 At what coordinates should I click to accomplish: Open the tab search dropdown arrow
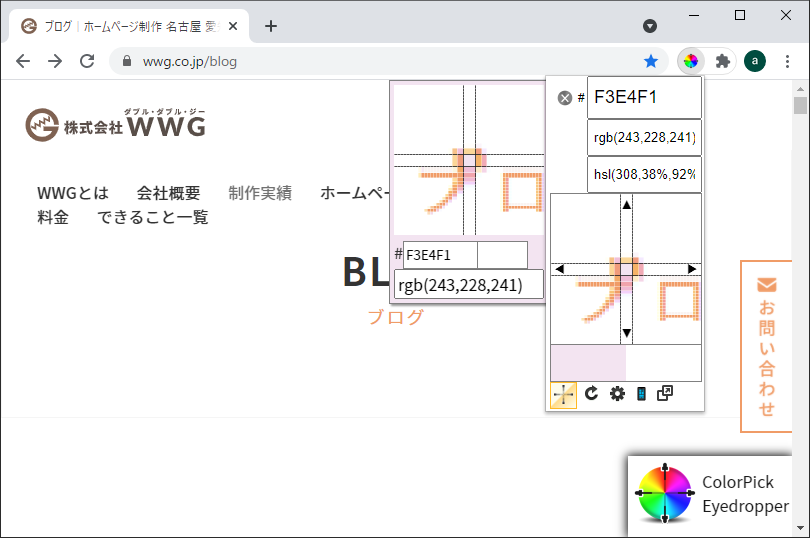point(650,26)
